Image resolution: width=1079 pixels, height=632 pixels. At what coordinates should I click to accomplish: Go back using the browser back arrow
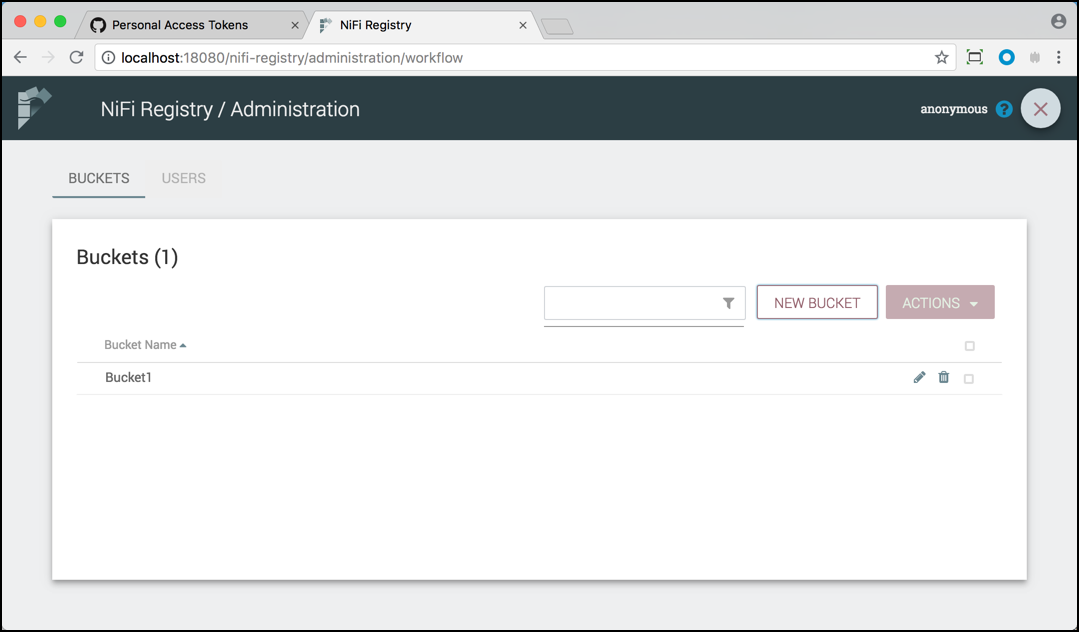pyautogui.click(x=20, y=57)
